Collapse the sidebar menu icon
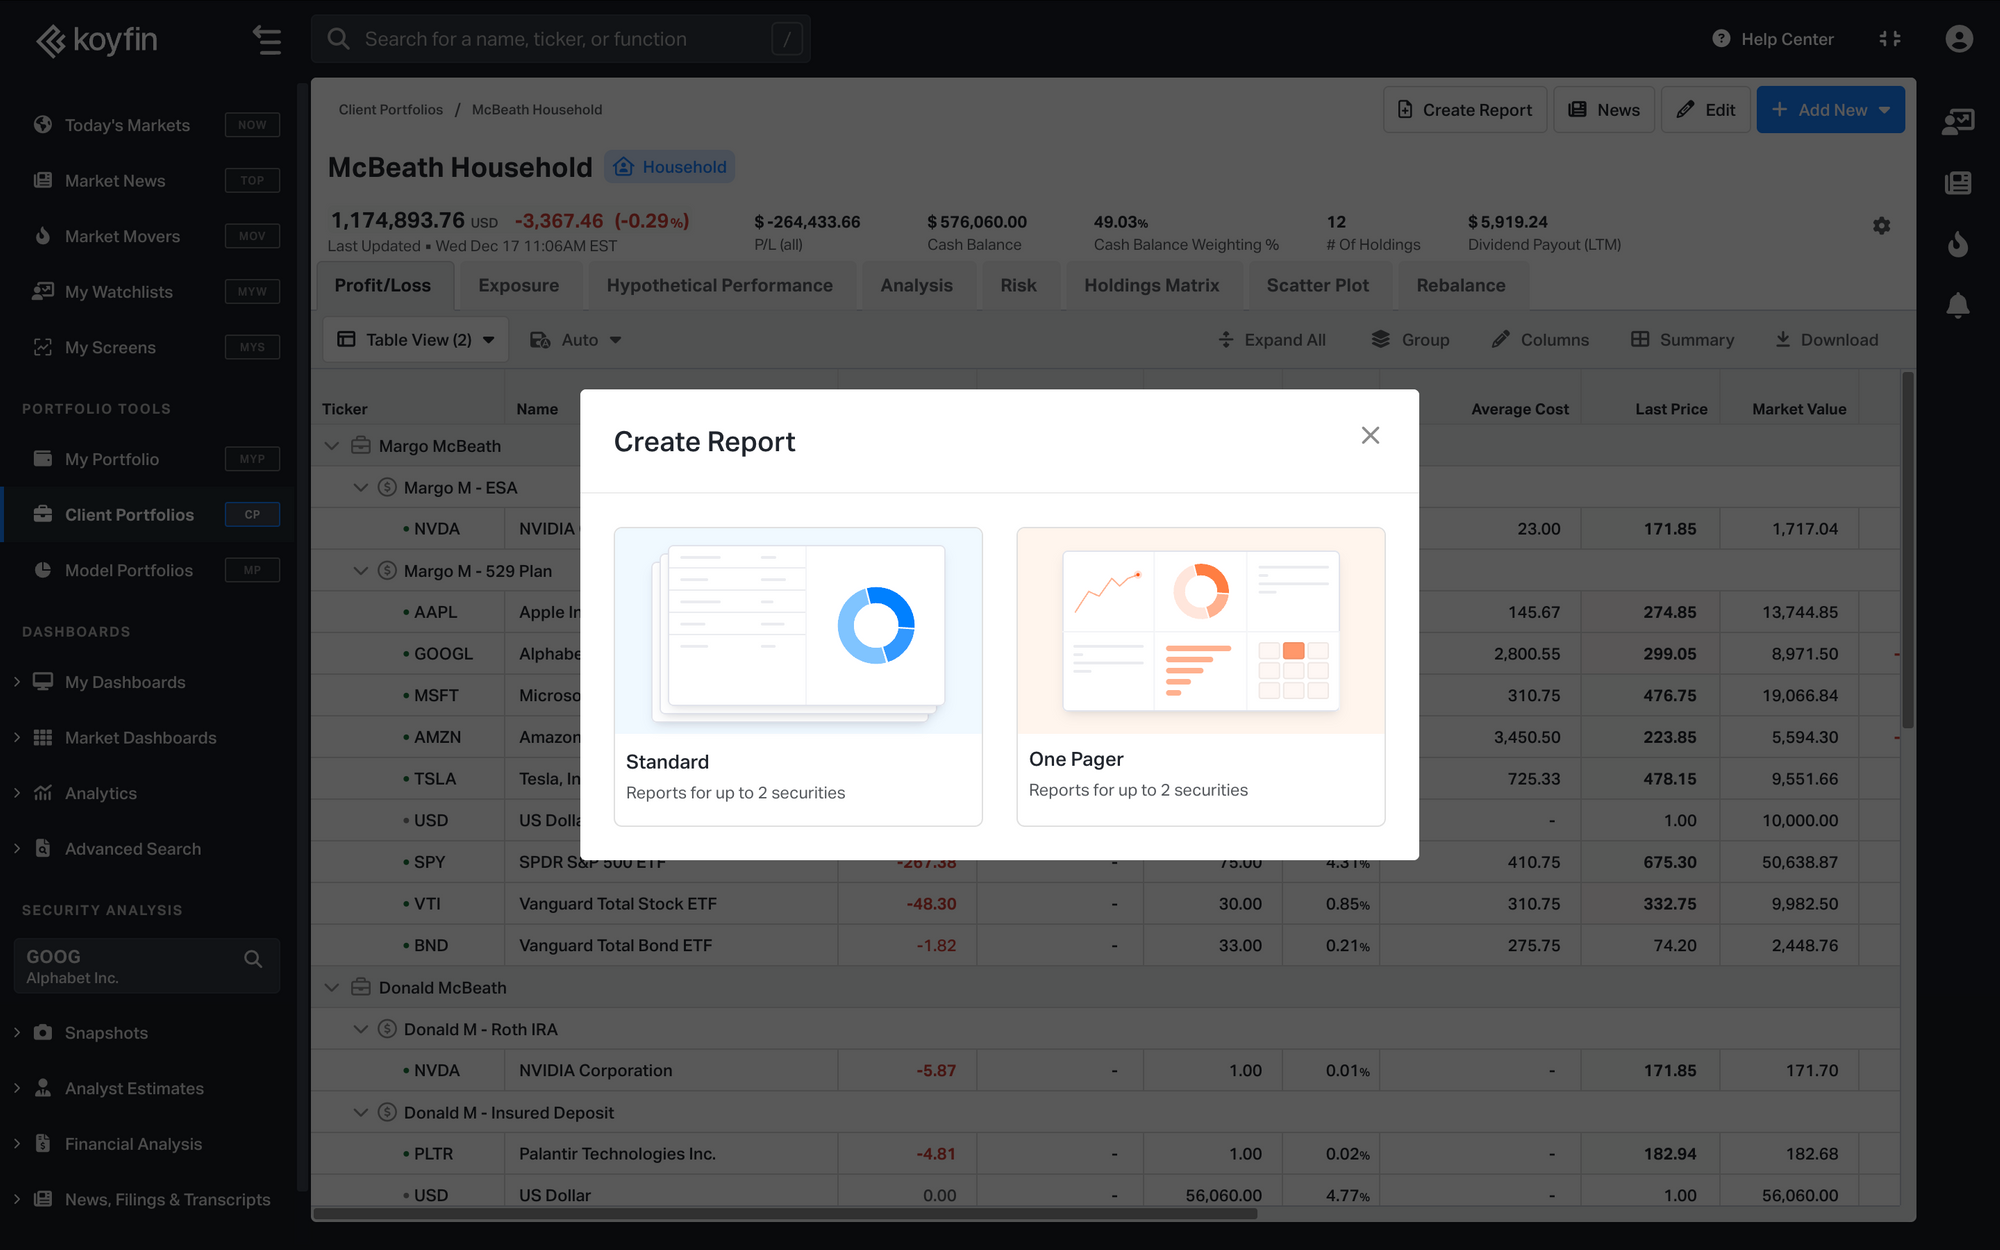This screenshot has height=1250, width=2000. [266, 40]
